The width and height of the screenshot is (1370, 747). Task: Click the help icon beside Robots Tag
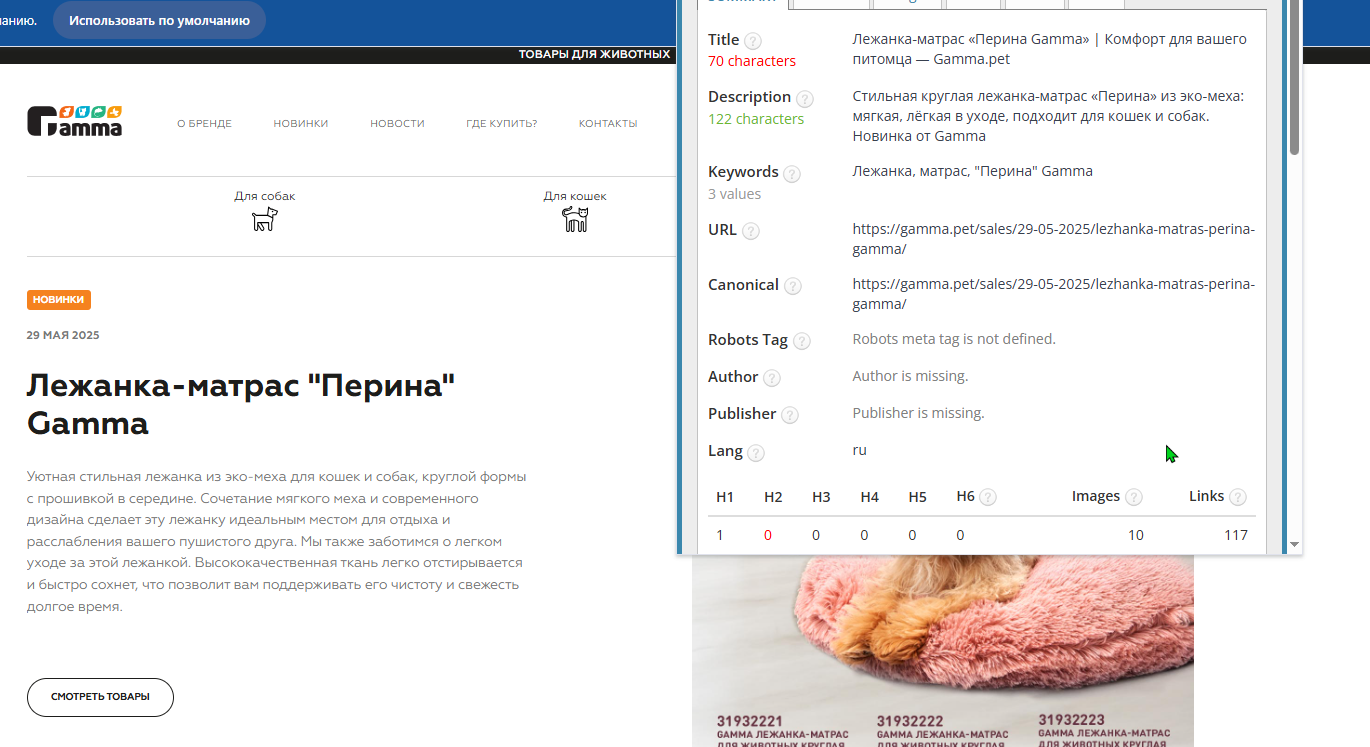click(x=802, y=341)
